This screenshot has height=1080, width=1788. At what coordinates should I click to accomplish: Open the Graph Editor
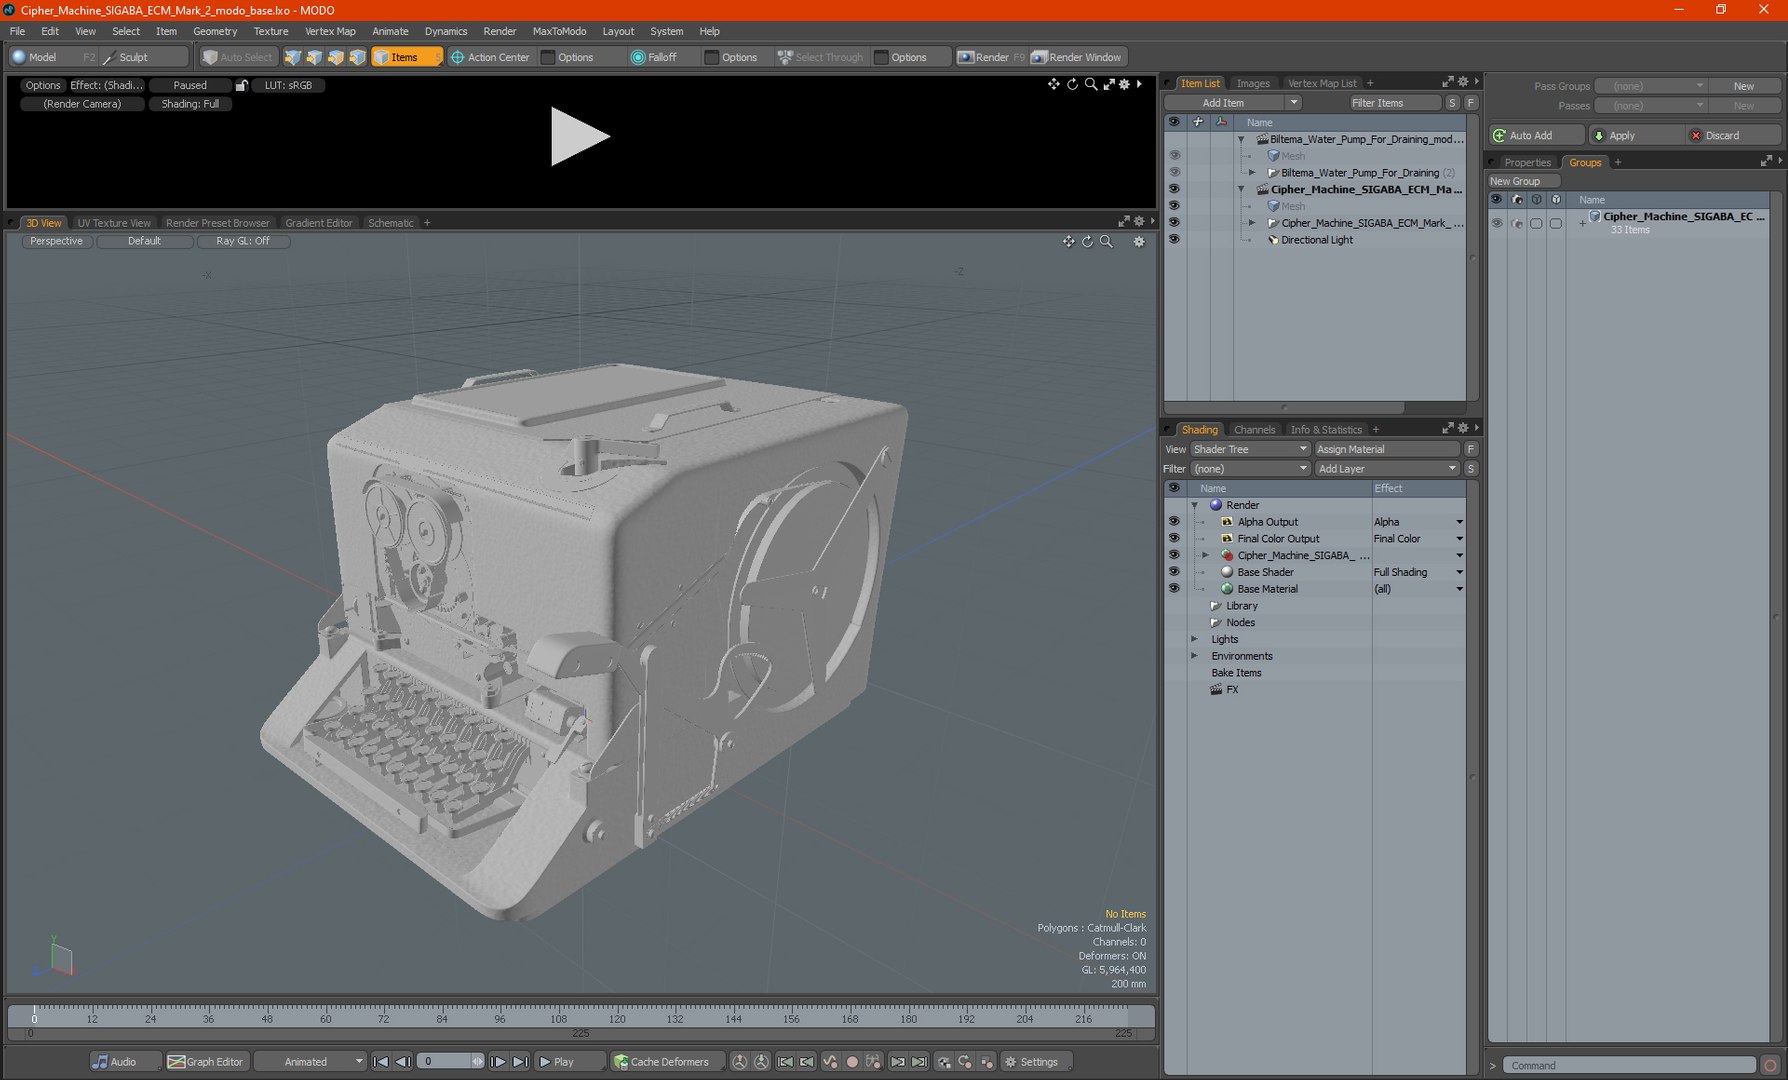[x=205, y=1062]
